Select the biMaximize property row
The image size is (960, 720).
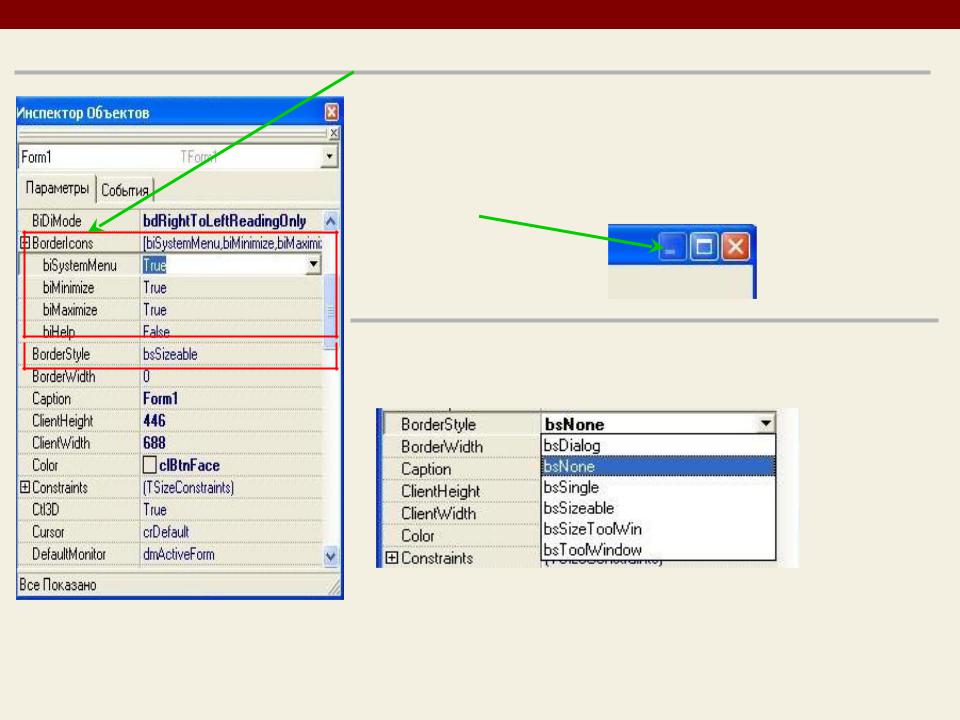171,310
